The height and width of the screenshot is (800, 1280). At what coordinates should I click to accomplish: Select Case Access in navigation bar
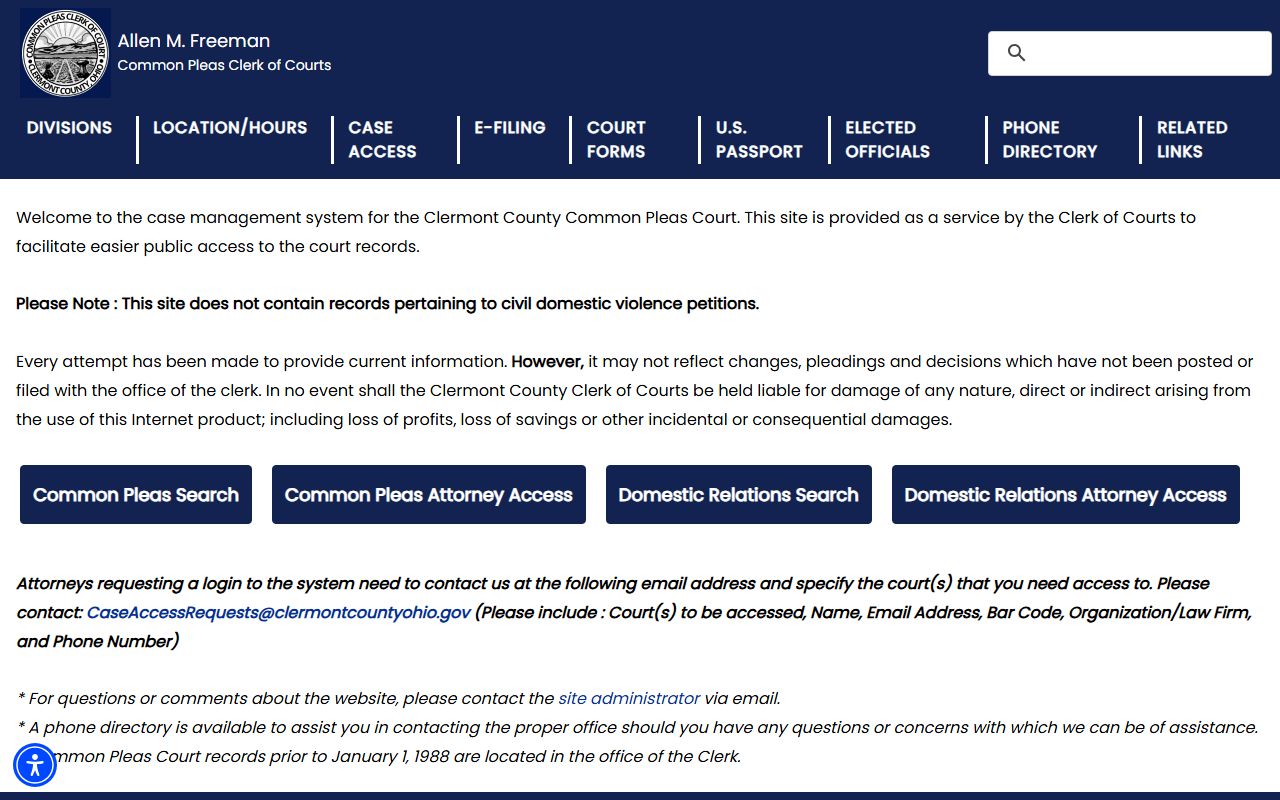point(382,140)
